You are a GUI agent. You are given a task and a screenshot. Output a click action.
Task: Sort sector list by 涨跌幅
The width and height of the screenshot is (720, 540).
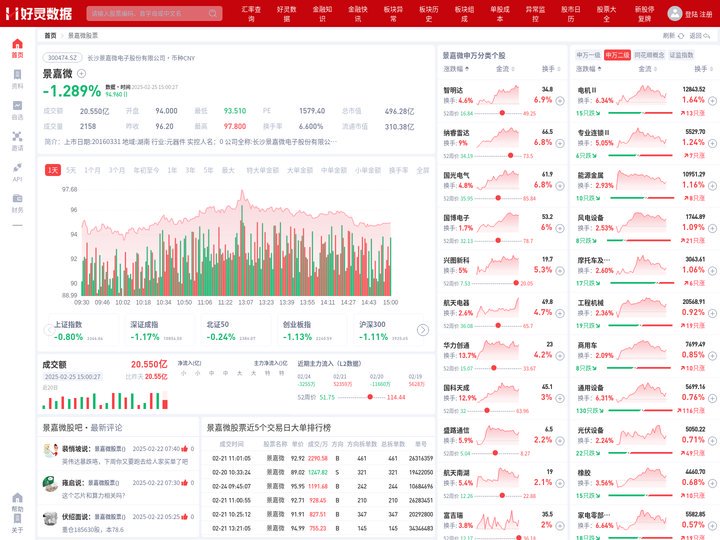point(589,69)
